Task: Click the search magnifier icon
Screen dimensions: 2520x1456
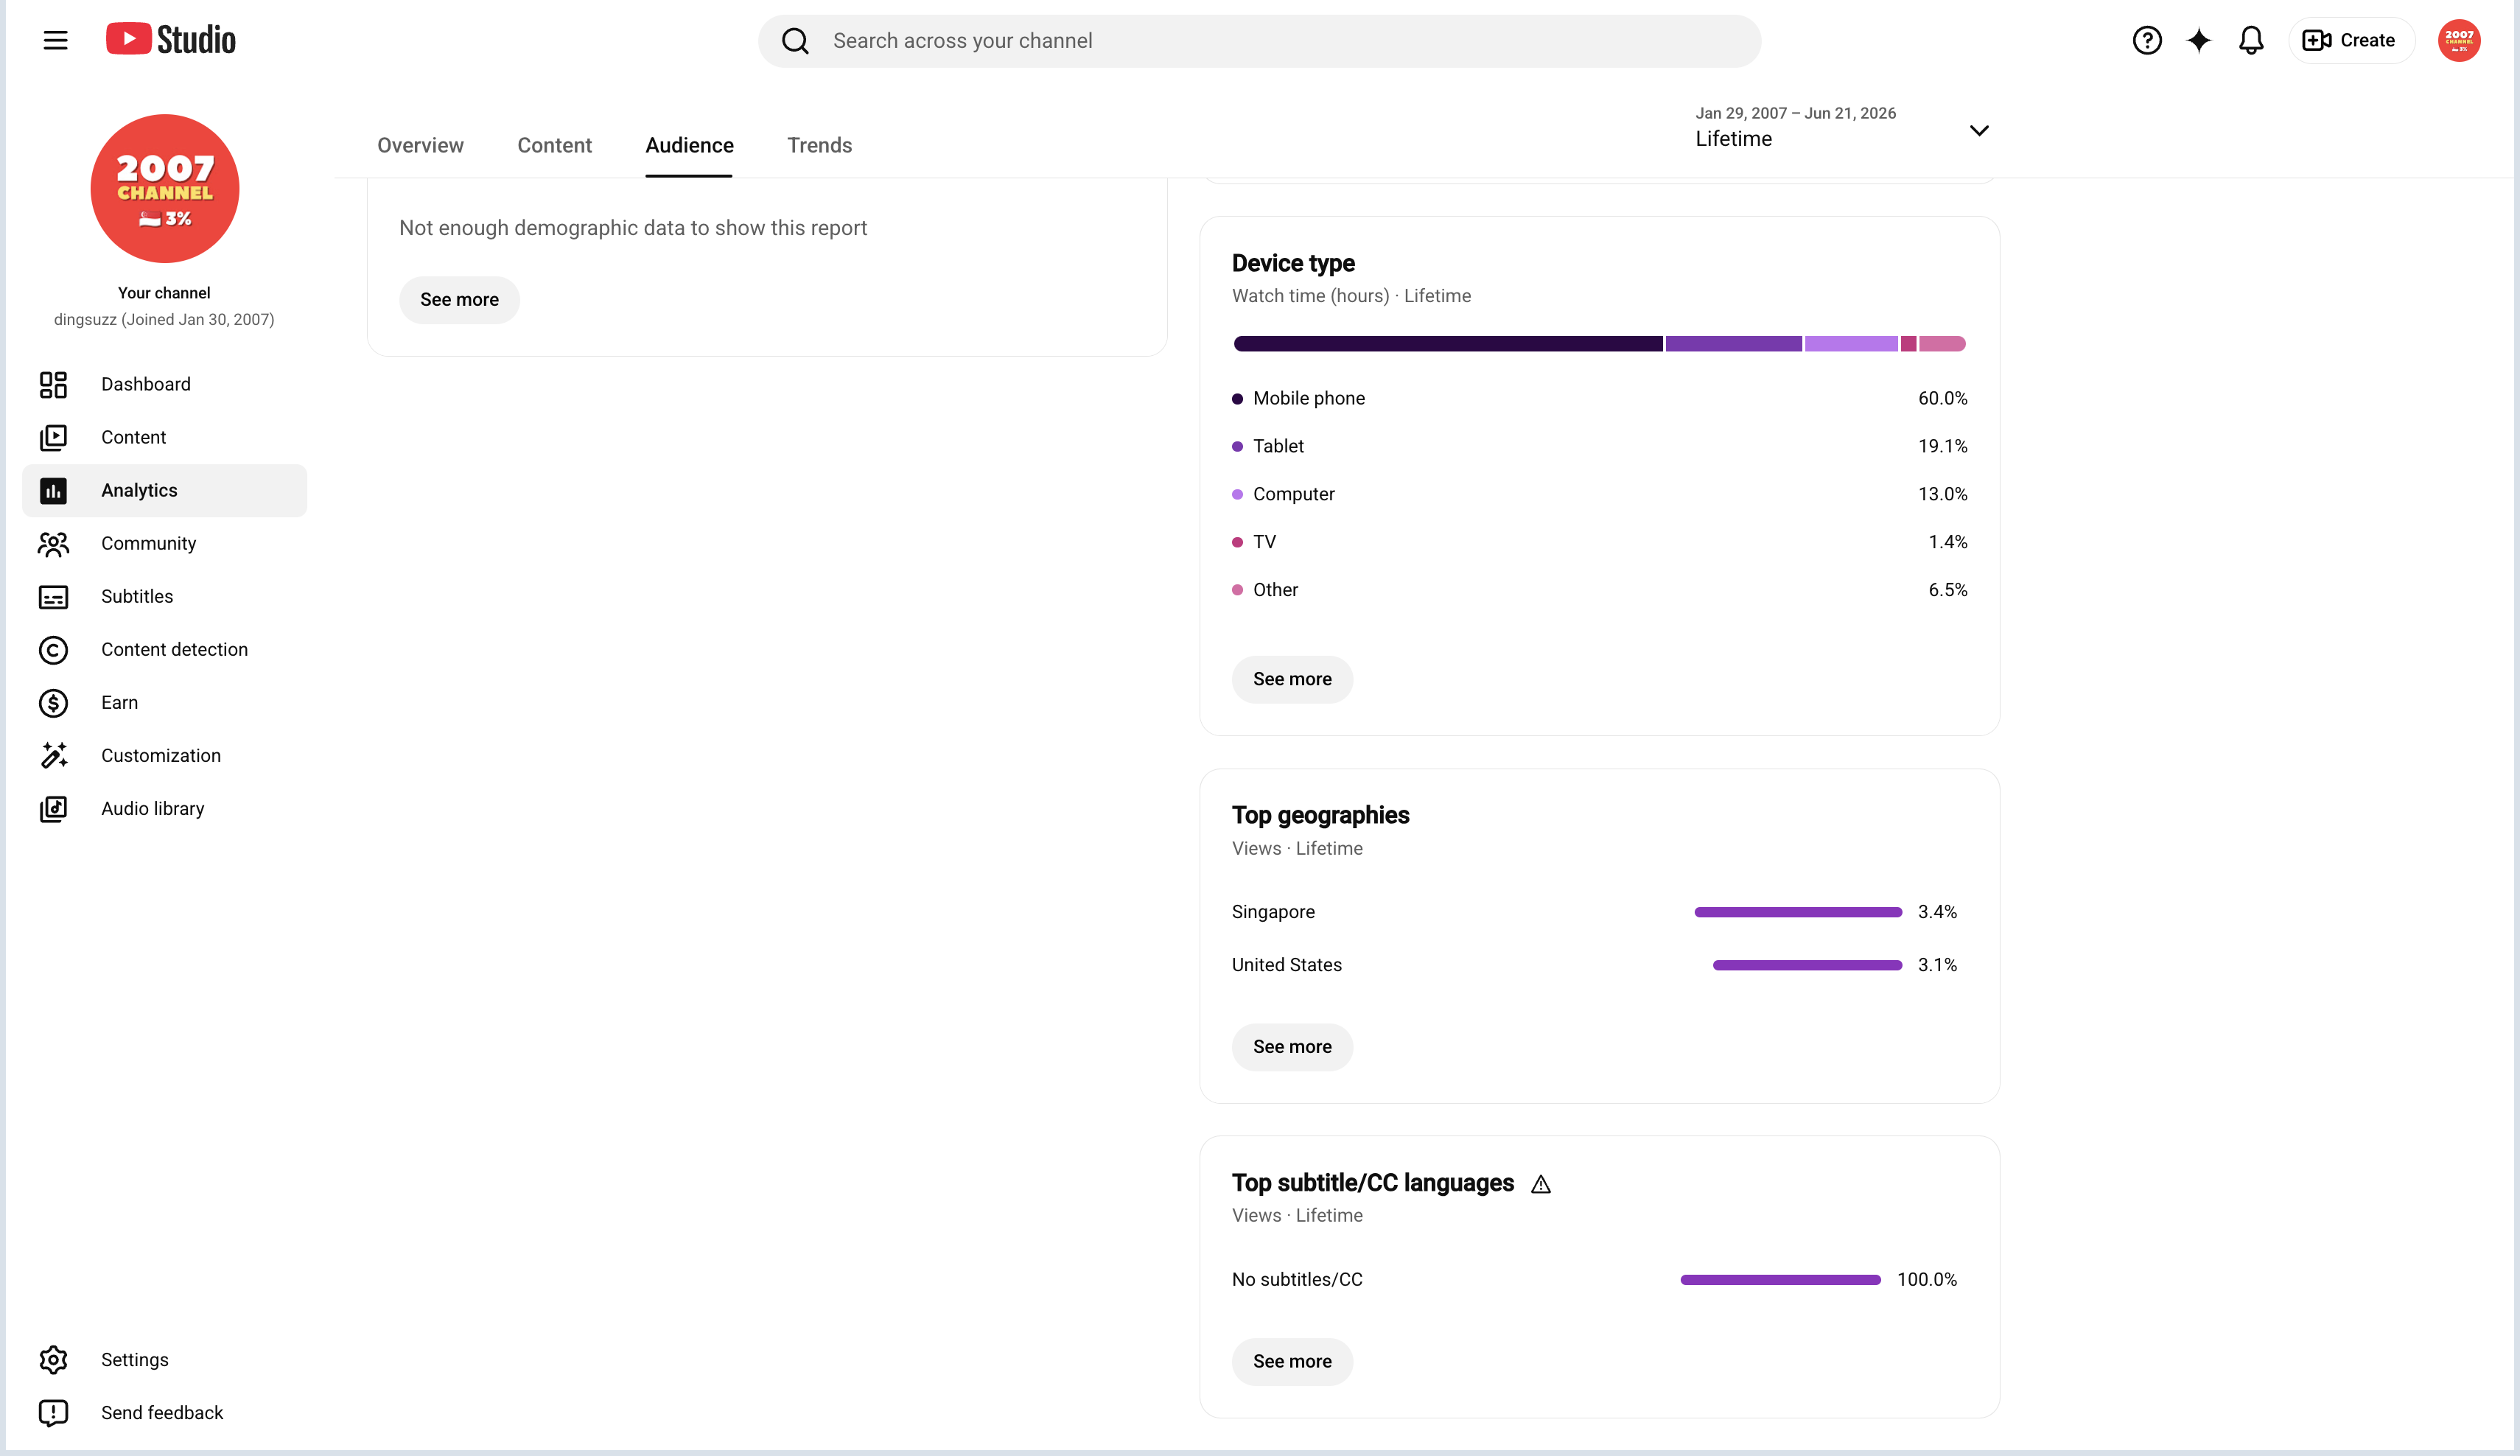Action: coord(795,41)
